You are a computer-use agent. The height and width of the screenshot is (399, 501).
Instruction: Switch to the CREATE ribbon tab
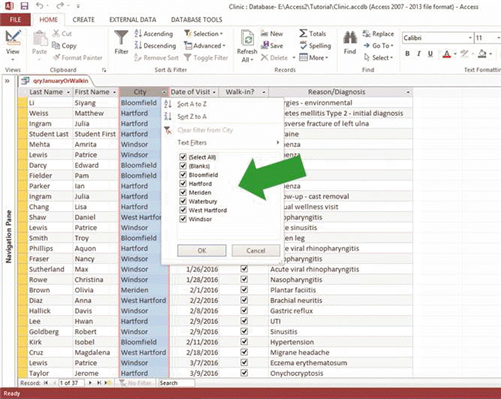tap(83, 20)
